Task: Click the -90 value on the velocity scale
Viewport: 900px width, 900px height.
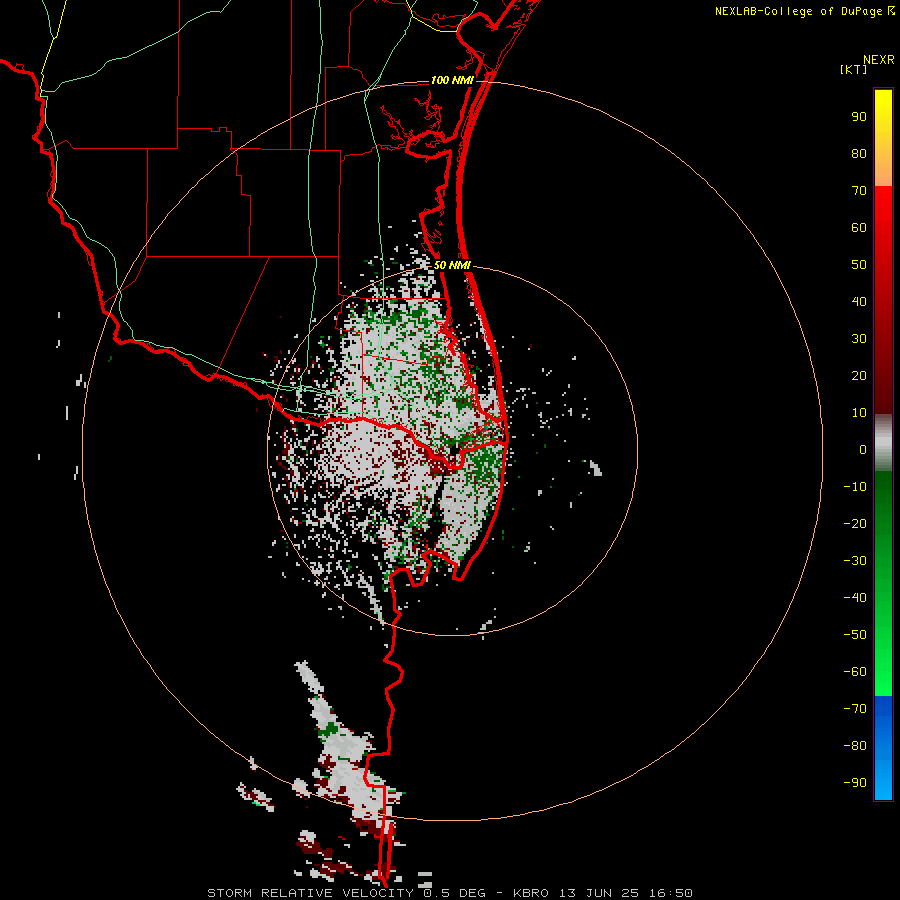Action: click(x=855, y=783)
